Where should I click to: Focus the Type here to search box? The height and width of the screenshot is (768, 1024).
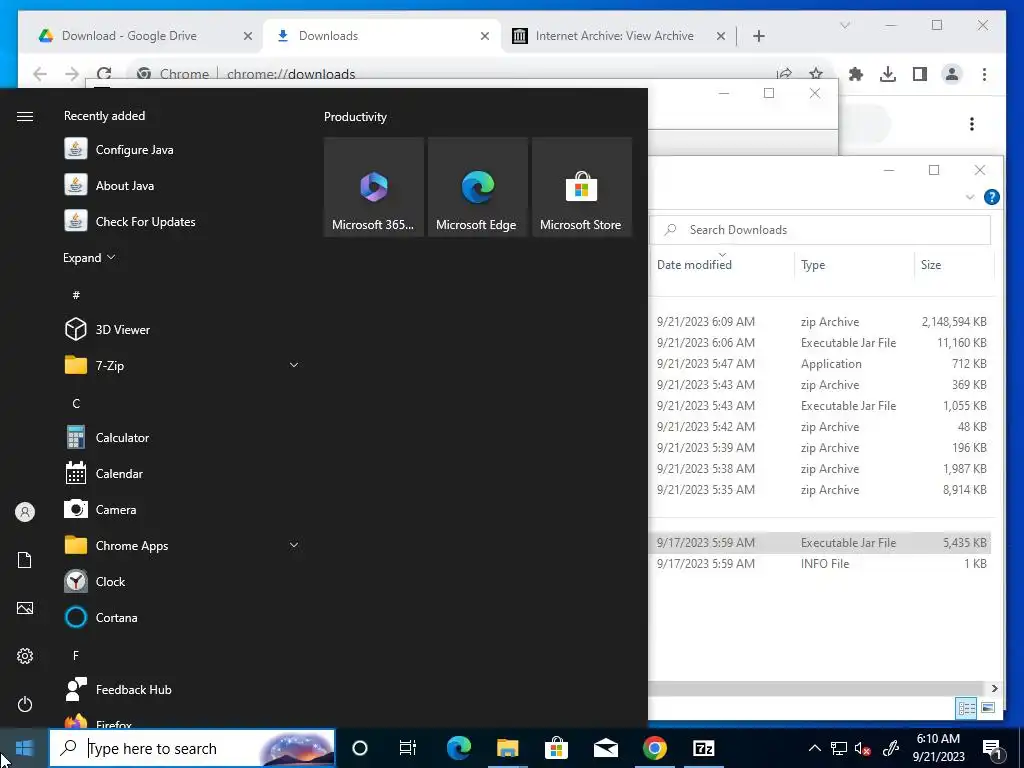click(191, 748)
